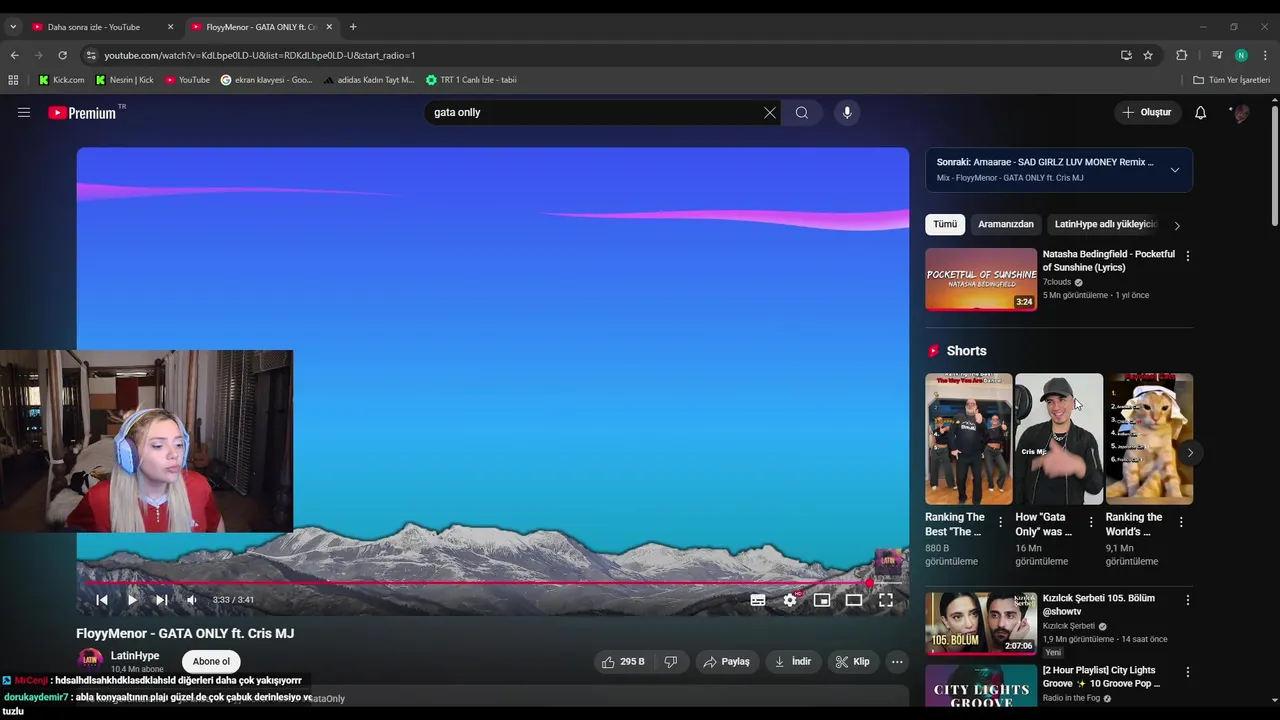1280x720 pixels.
Task: Seek on the video progress bar
Action: coord(493,582)
